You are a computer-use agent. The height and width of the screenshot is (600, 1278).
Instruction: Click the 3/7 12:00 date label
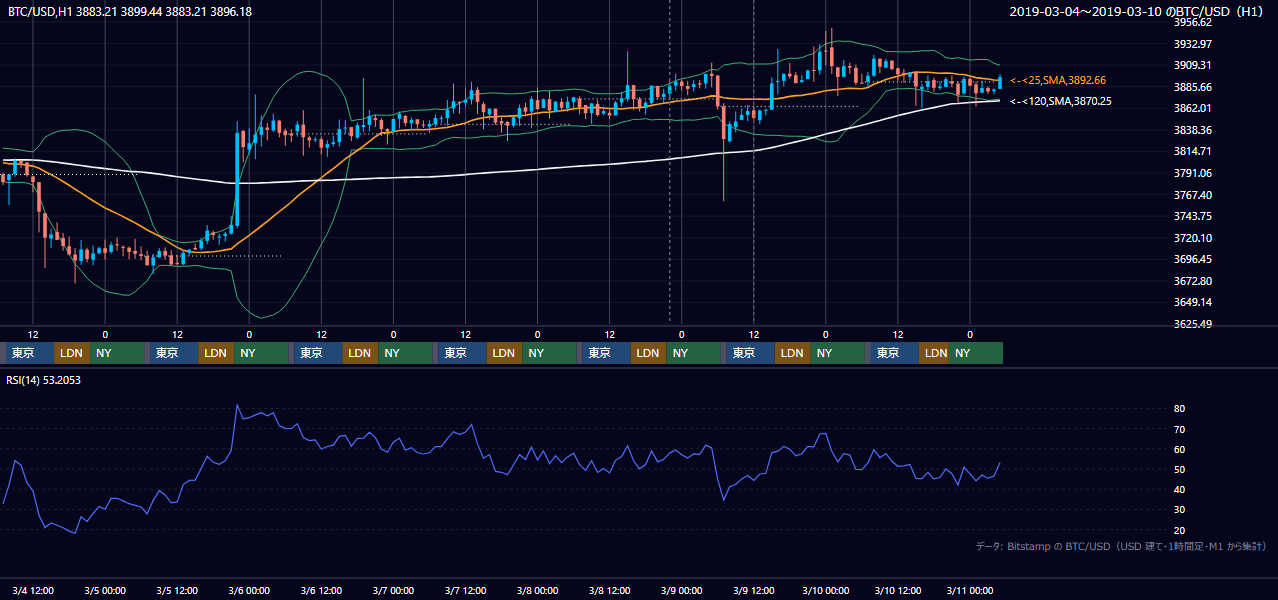(x=465, y=590)
